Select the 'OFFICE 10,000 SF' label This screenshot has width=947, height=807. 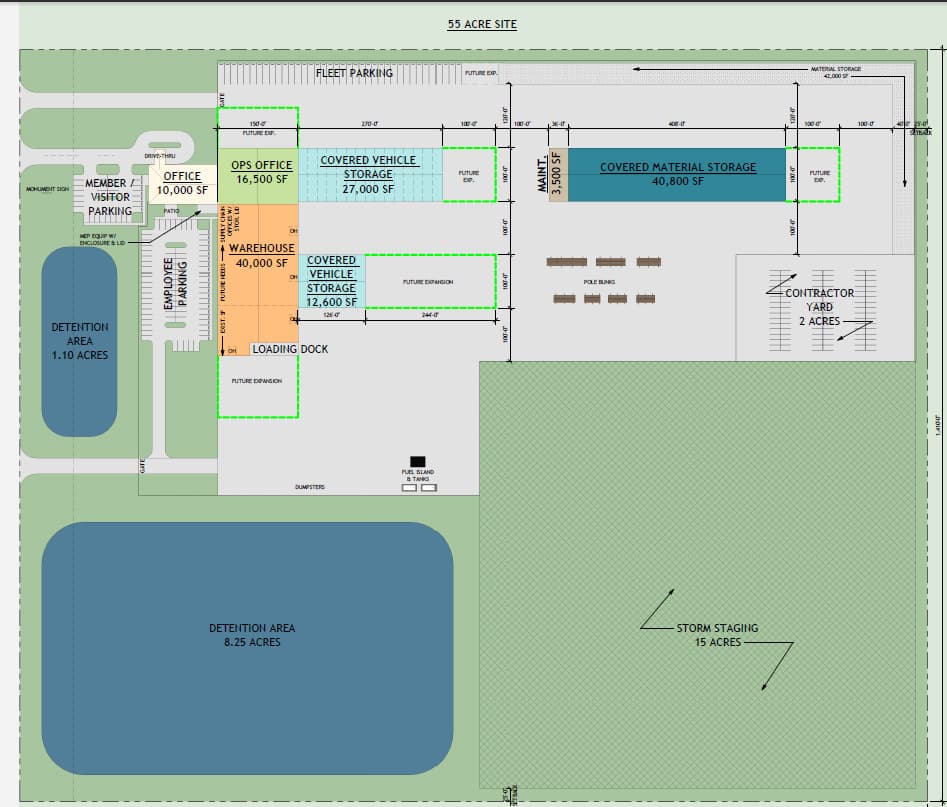point(182,183)
